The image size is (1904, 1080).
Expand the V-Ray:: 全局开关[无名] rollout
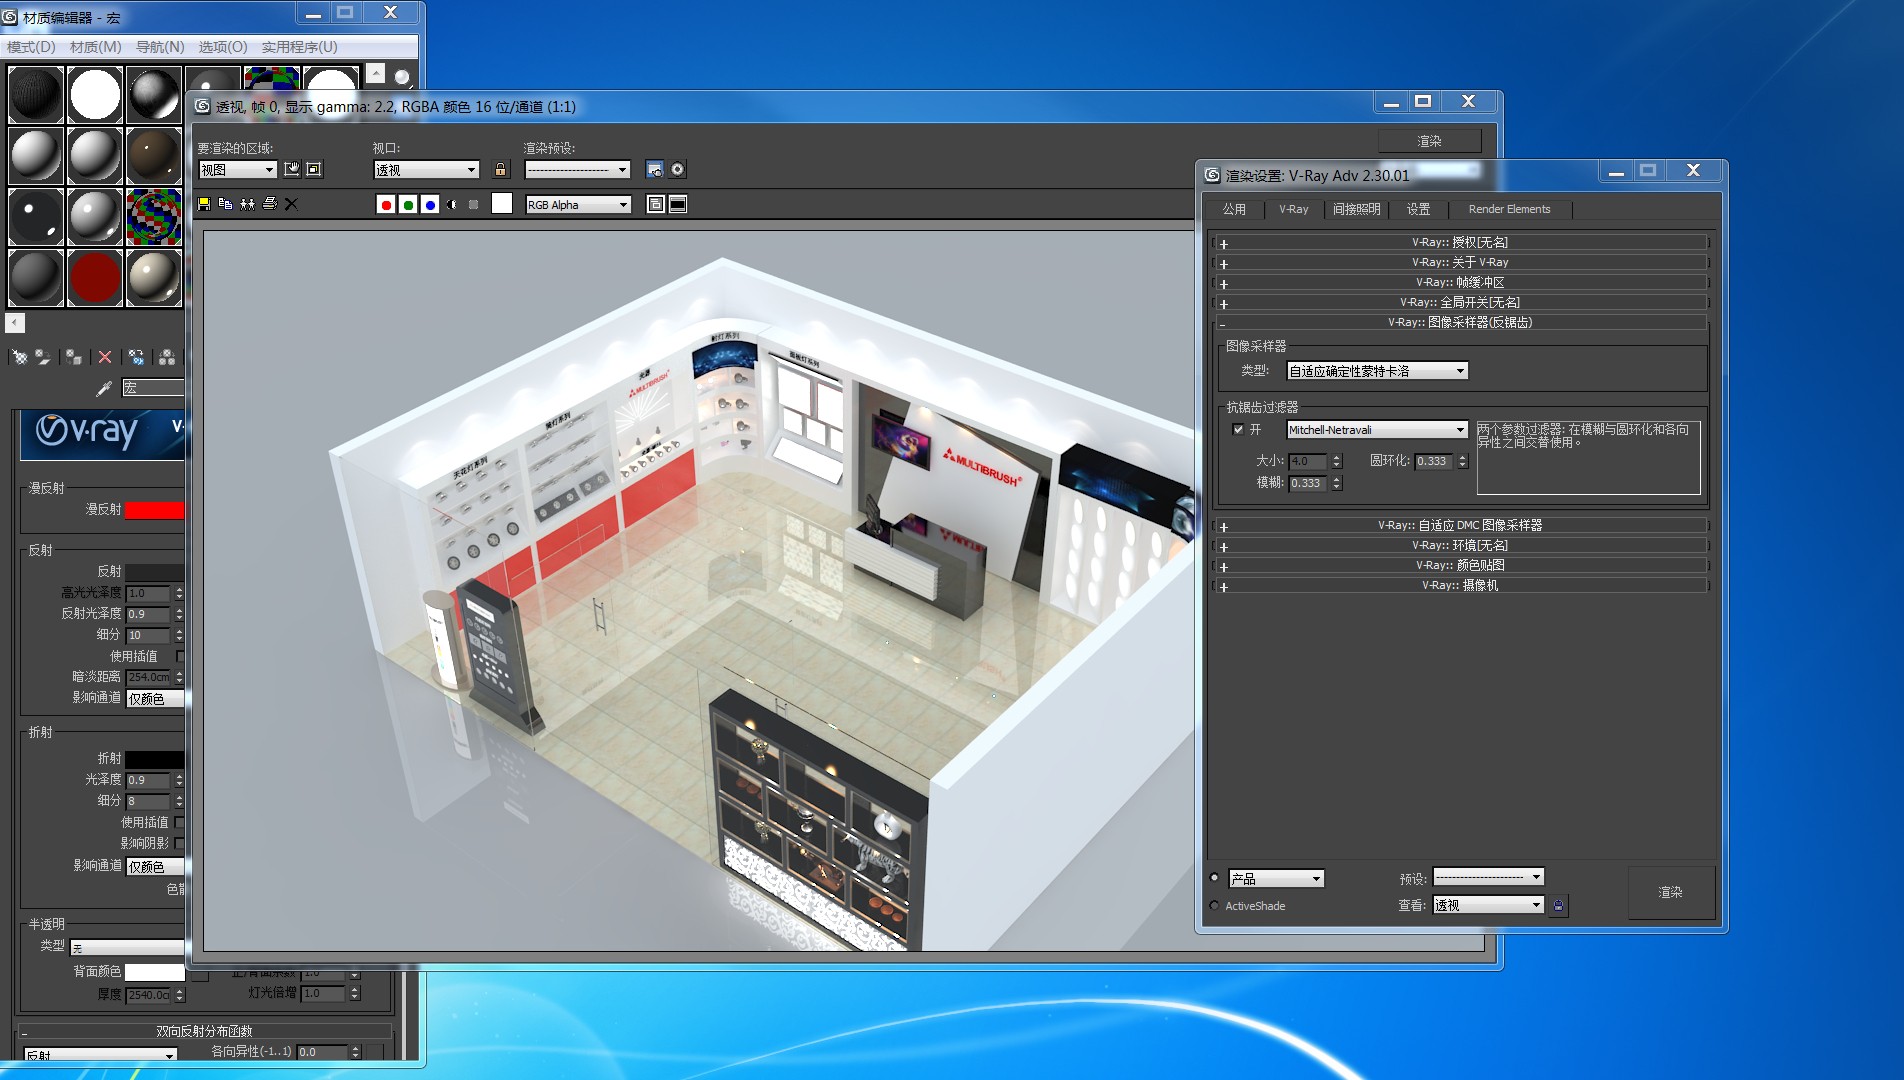(x=1460, y=302)
